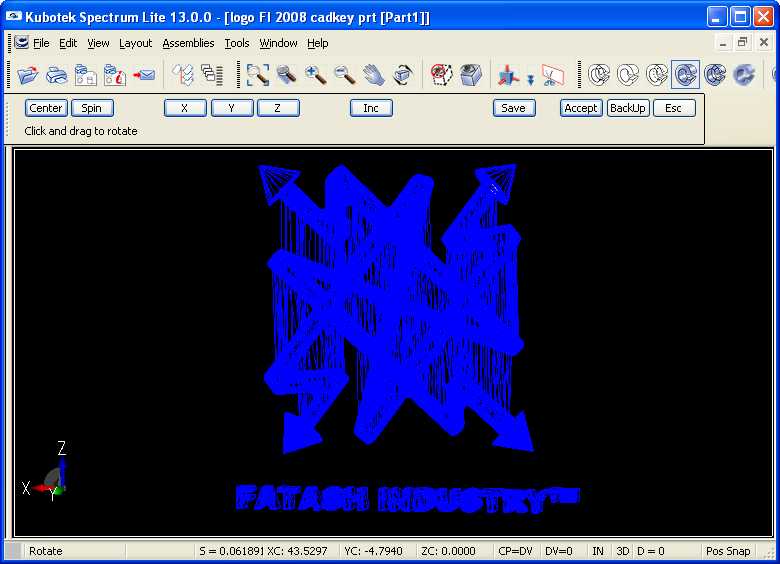Open the DV=0 display view selector

(x=559, y=551)
